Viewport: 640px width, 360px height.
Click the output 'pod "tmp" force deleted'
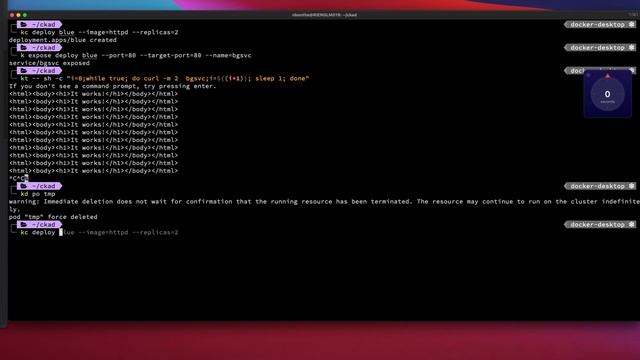click(x=53, y=217)
